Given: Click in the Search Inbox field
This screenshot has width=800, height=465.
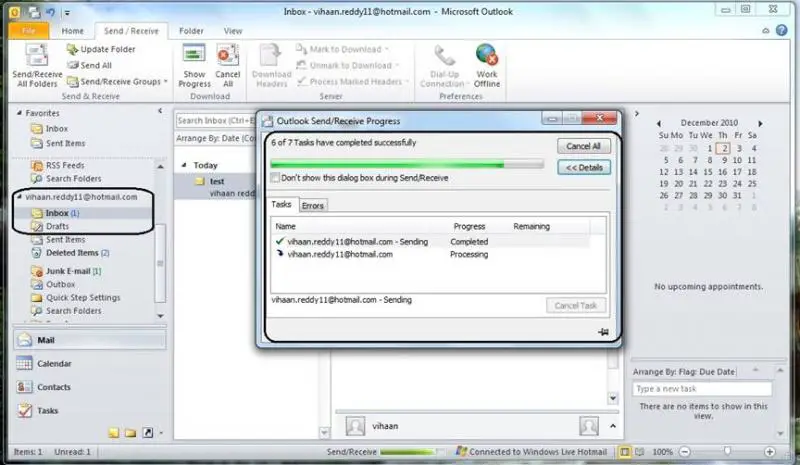Looking at the screenshot, I should click(x=216, y=121).
